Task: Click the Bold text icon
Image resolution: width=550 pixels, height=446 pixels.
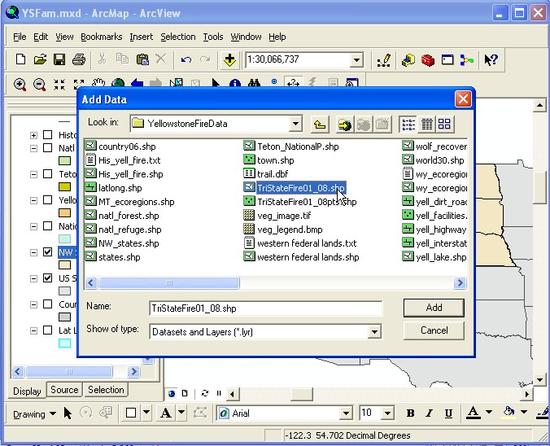Action: pos(410,413)
